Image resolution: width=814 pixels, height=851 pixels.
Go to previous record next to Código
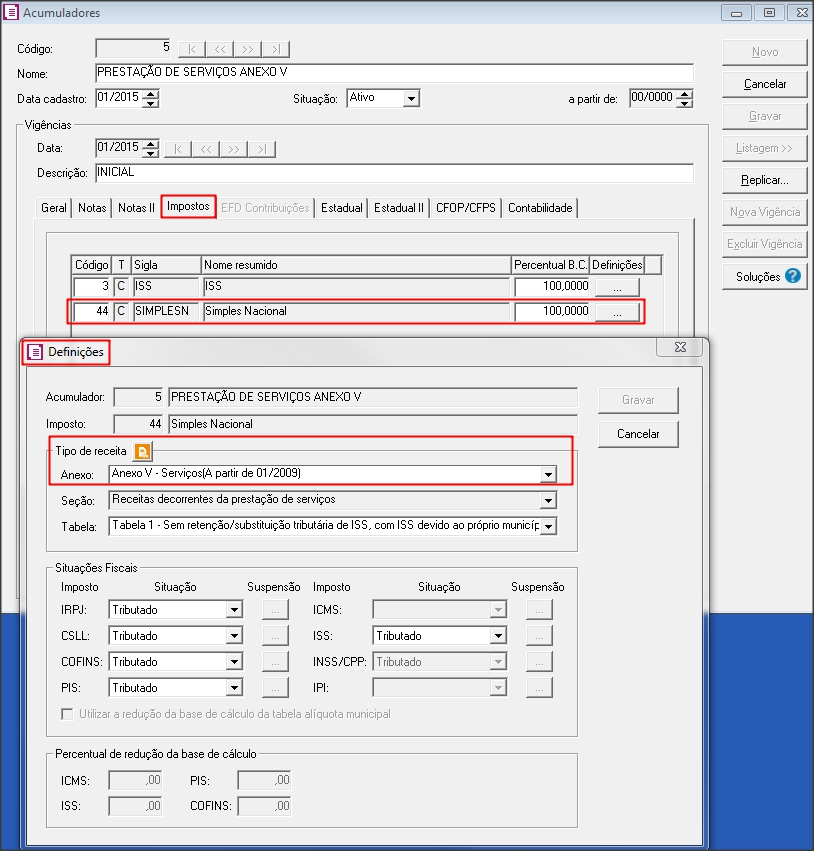point(220,49)
